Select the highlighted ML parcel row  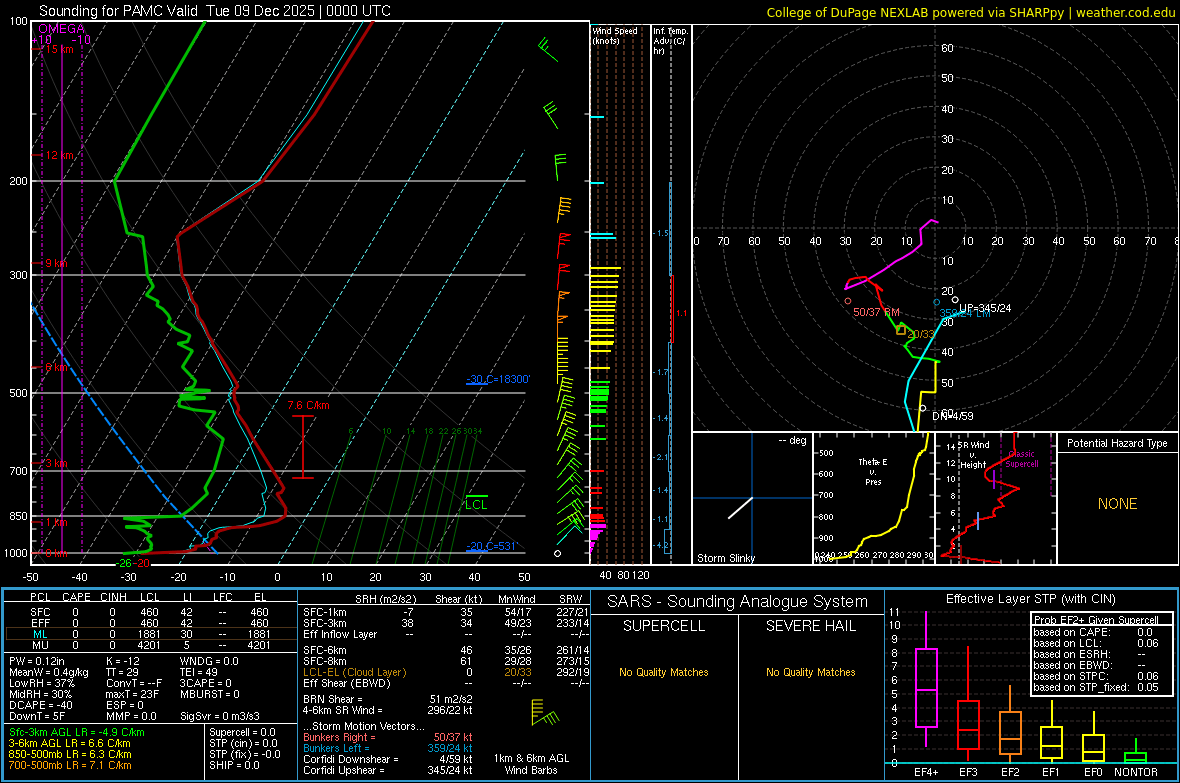click(150, 634)
